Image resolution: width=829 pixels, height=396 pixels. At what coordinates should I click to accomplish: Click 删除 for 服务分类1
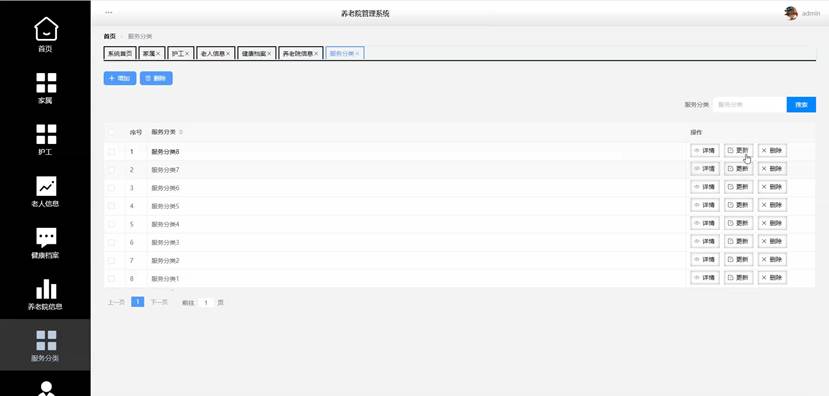(772, 278)
